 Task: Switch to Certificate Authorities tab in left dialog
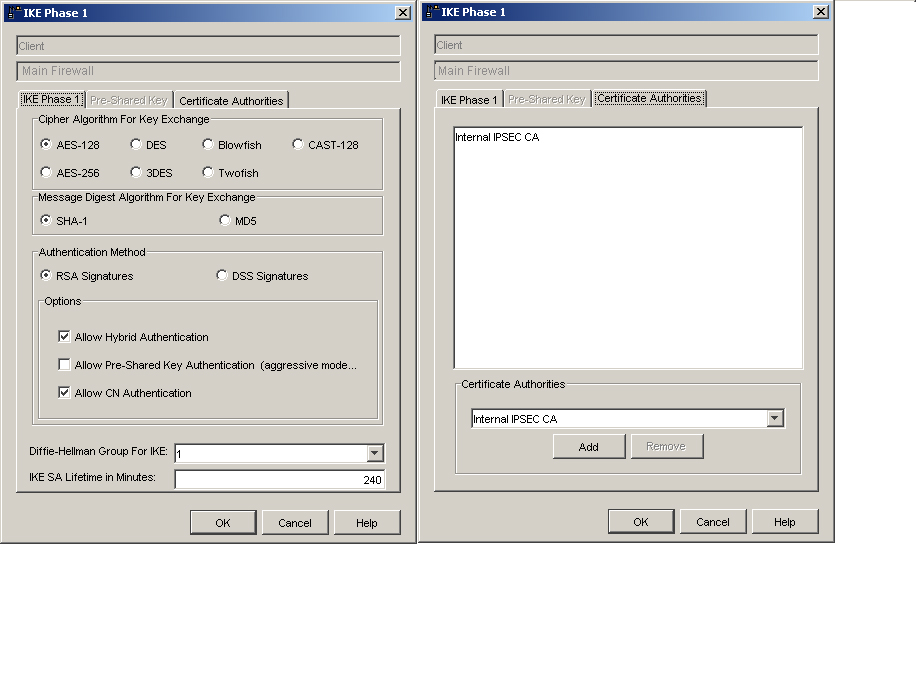pyautogui.click(x=231, y=101)
